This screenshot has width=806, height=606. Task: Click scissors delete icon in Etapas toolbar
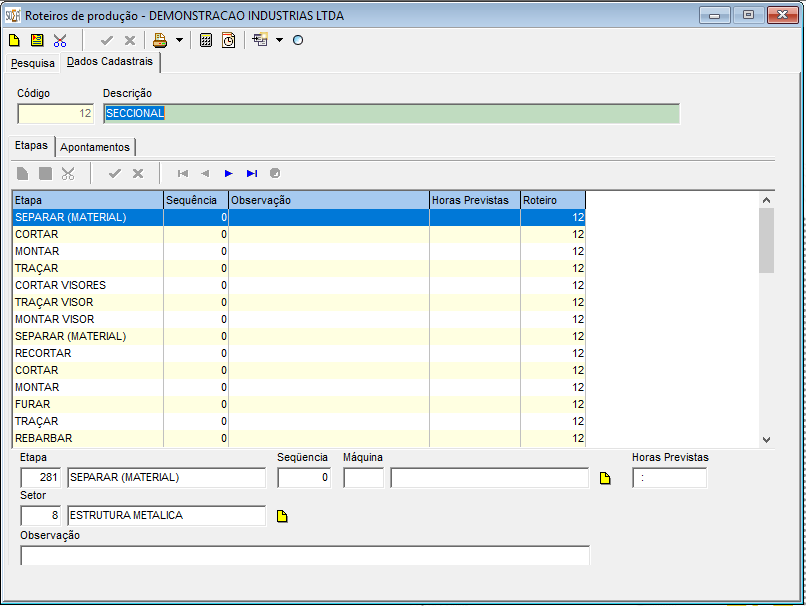68,174
